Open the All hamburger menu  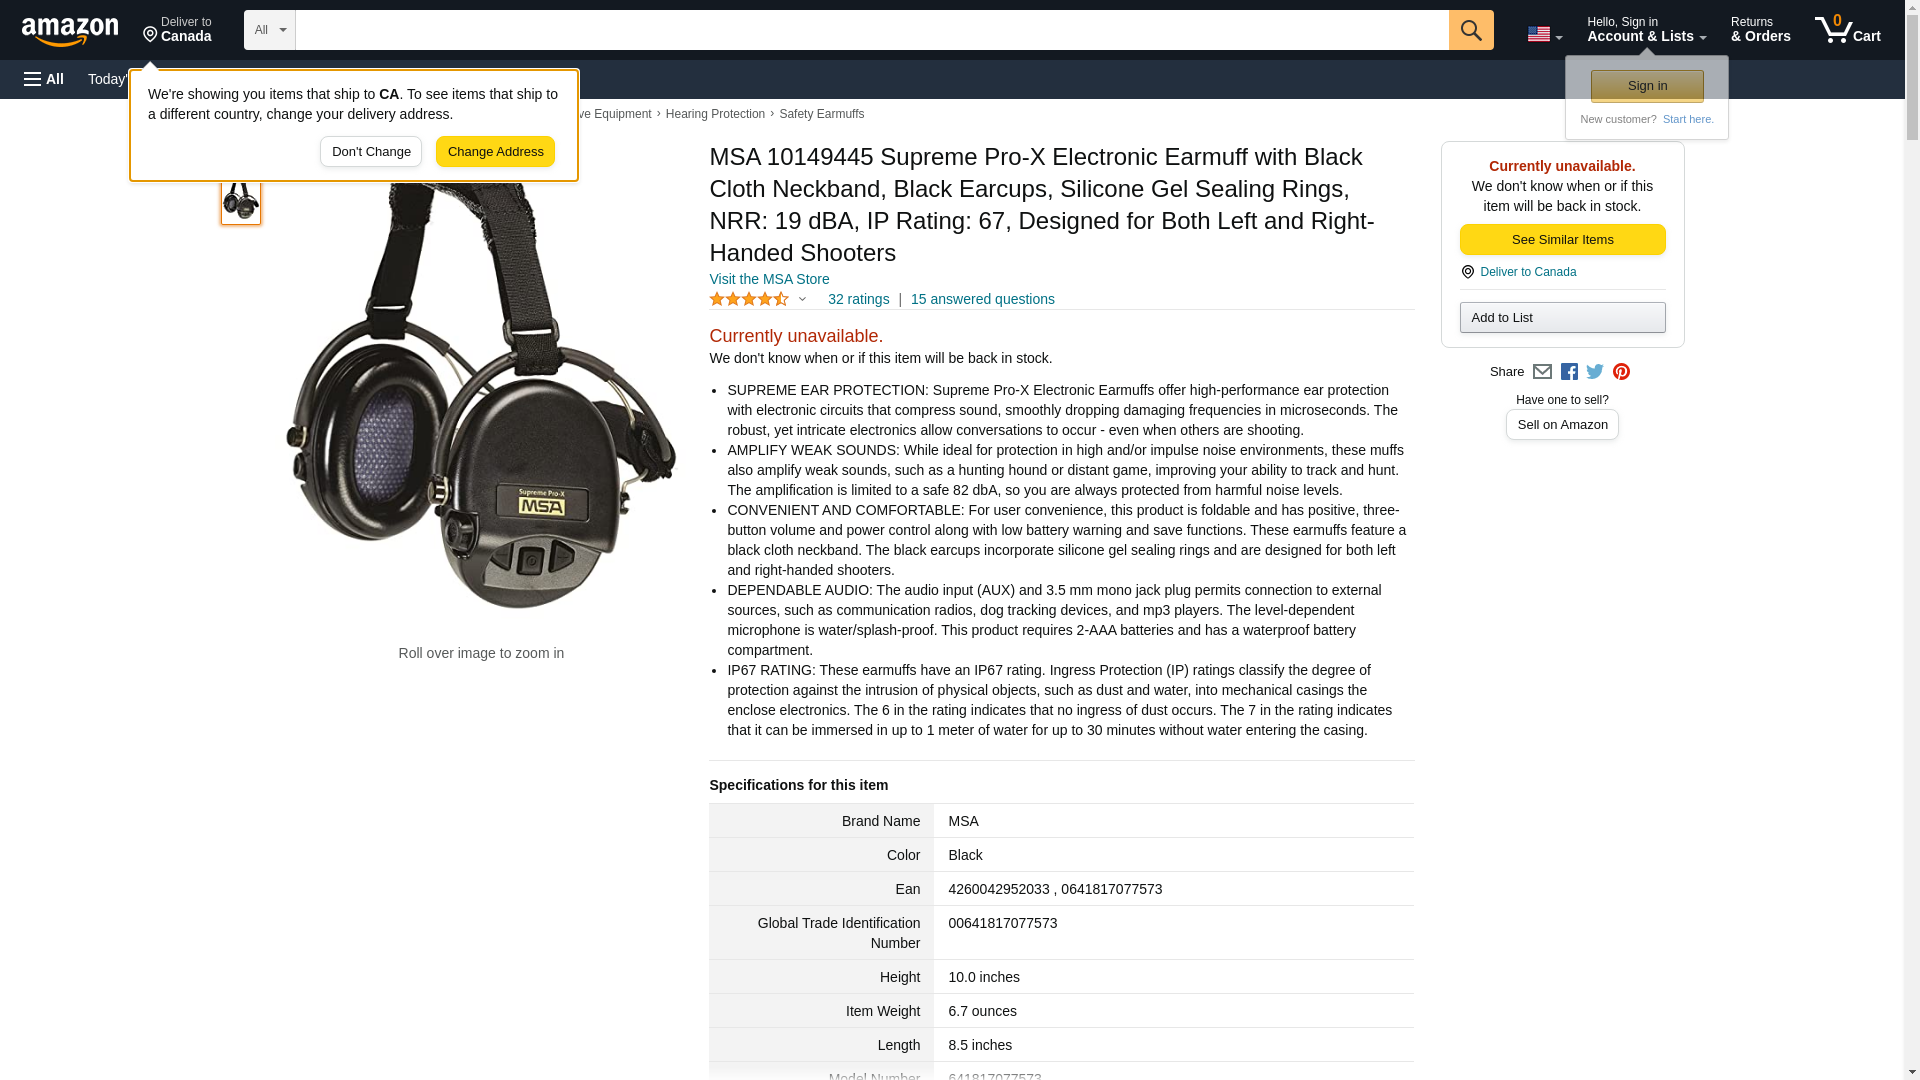pos(44,79)
